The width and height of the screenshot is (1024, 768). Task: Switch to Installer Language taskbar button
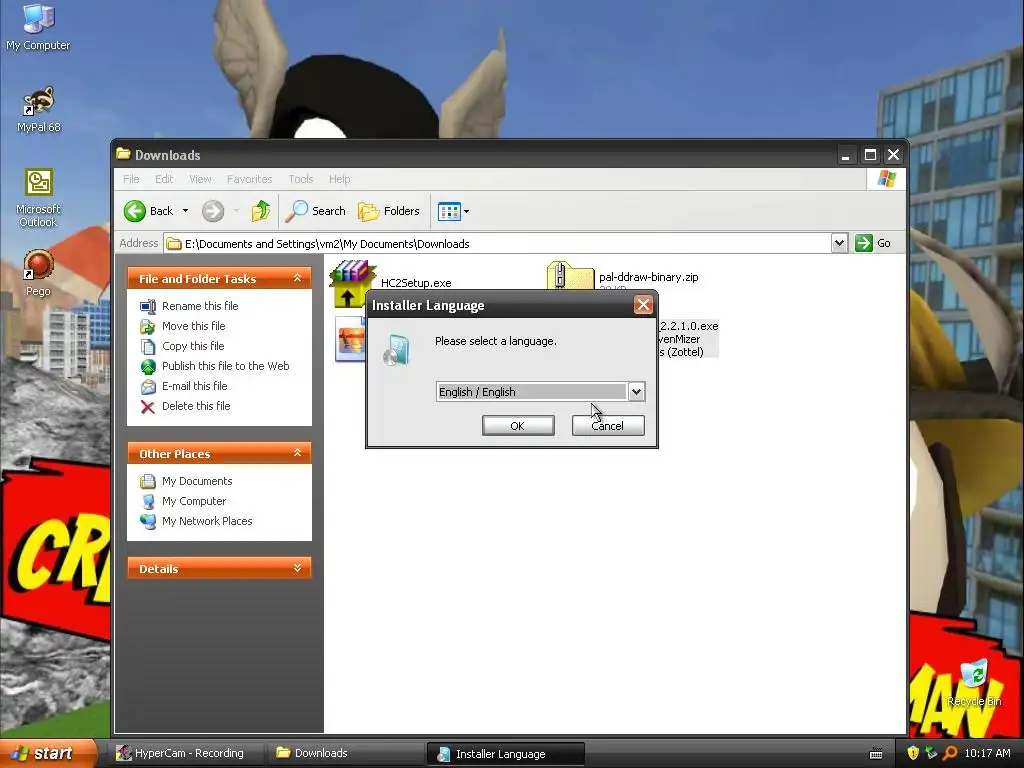(505, 754)
